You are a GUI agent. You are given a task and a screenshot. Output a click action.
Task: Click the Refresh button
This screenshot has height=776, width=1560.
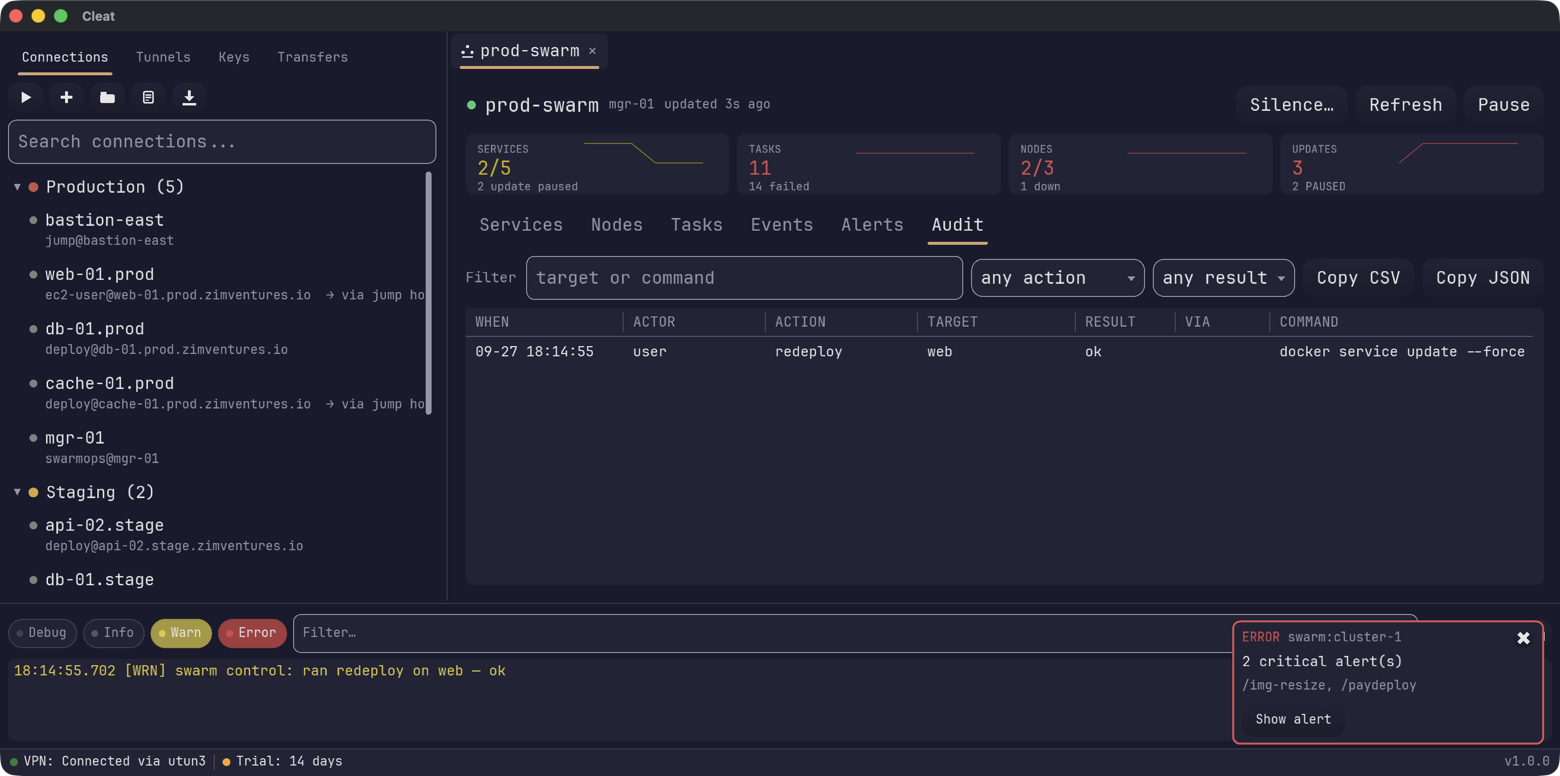pyautogui.click(x=1405, y=105)
